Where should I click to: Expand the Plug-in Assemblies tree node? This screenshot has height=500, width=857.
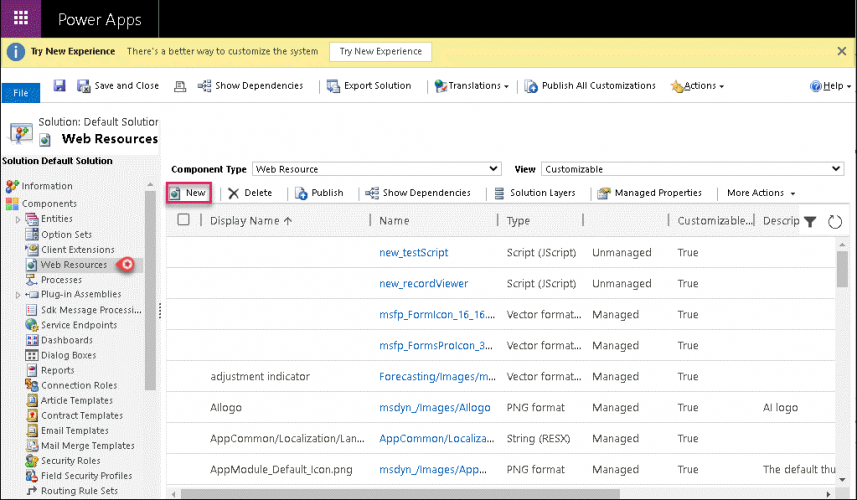click(x=18, y=295)
